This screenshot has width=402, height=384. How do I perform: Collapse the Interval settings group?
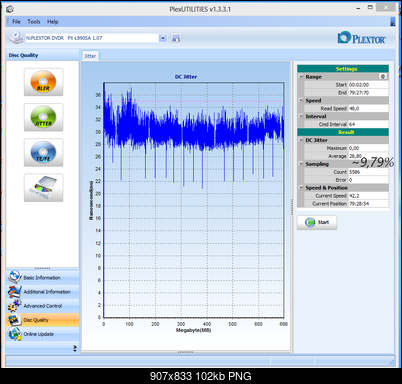(x=301, y=116)
